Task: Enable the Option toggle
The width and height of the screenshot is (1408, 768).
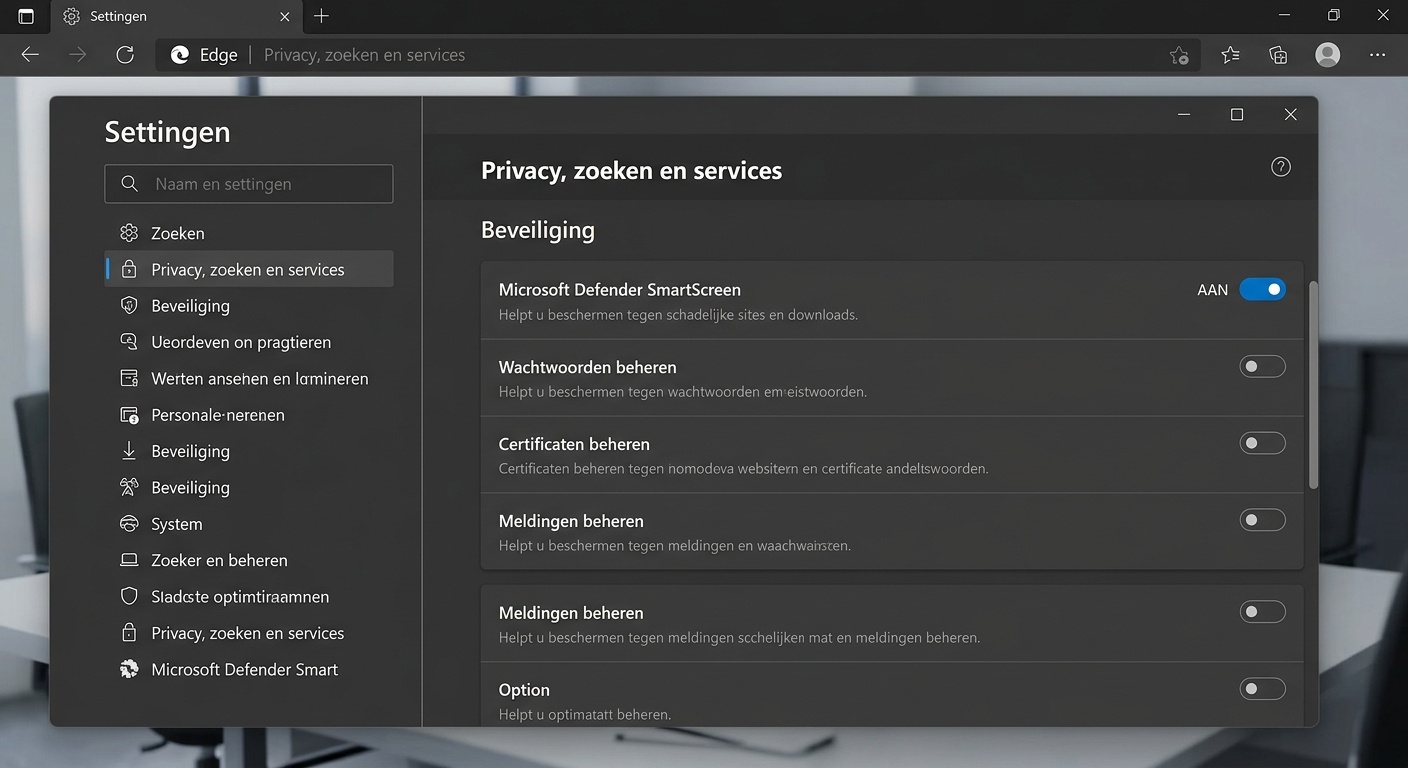Action: 1262,689
